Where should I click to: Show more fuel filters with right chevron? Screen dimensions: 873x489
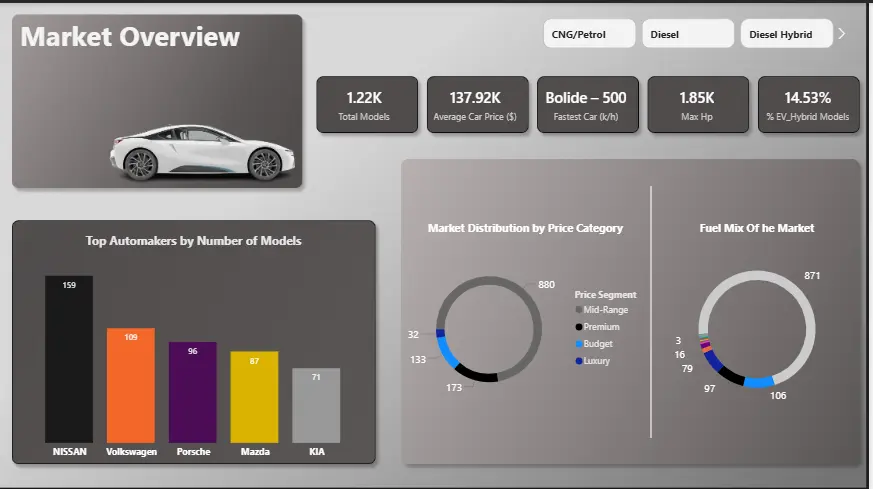[x=842, y=34]
